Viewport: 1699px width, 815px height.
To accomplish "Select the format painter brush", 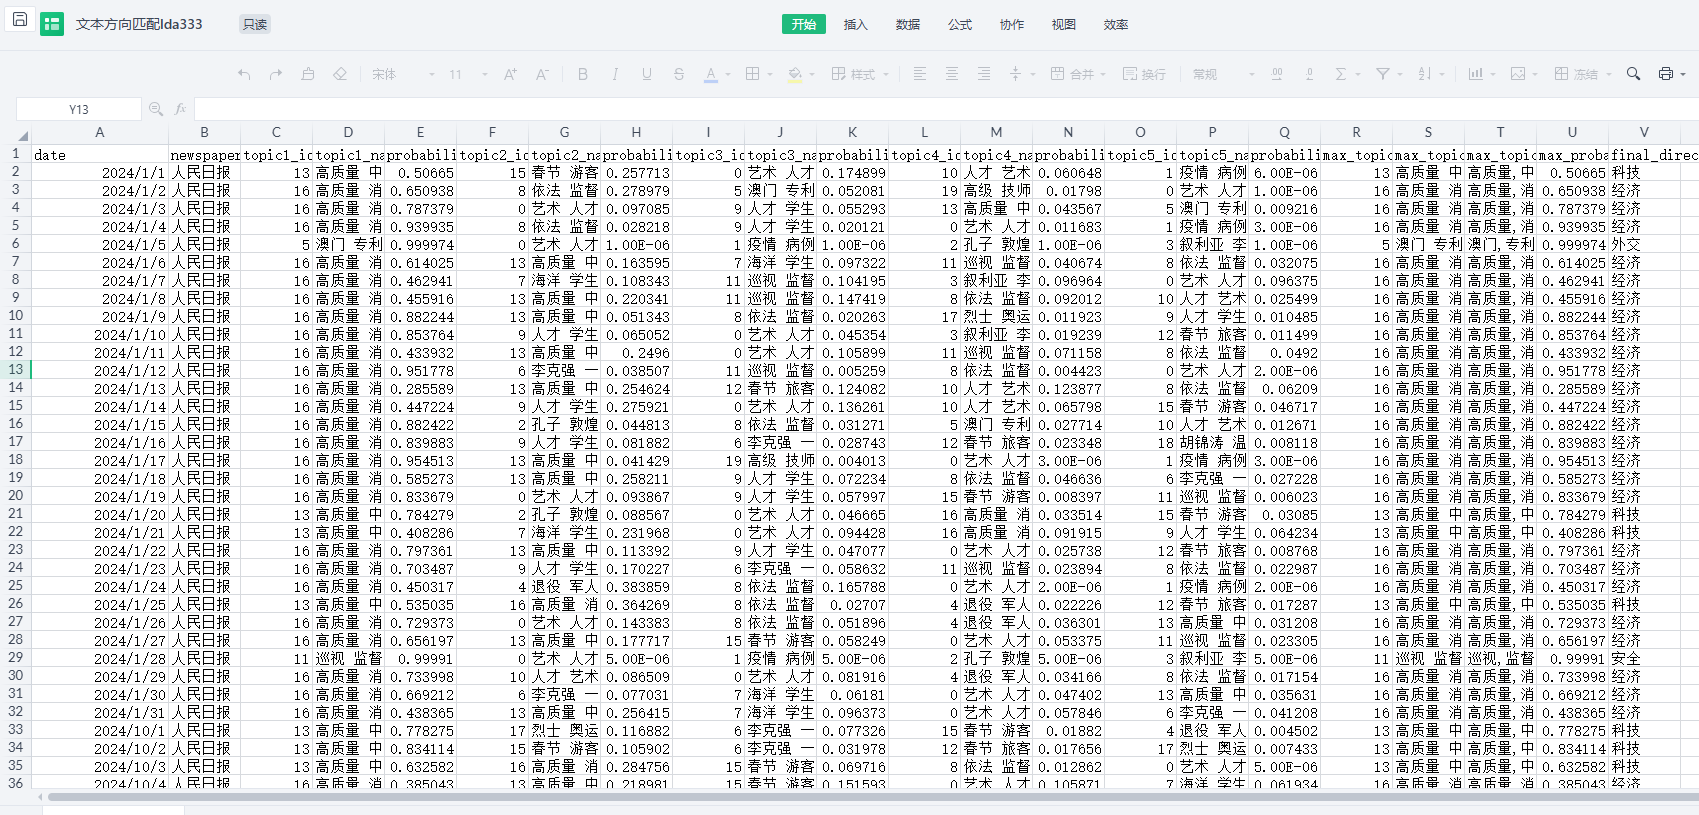I will 308,74.
